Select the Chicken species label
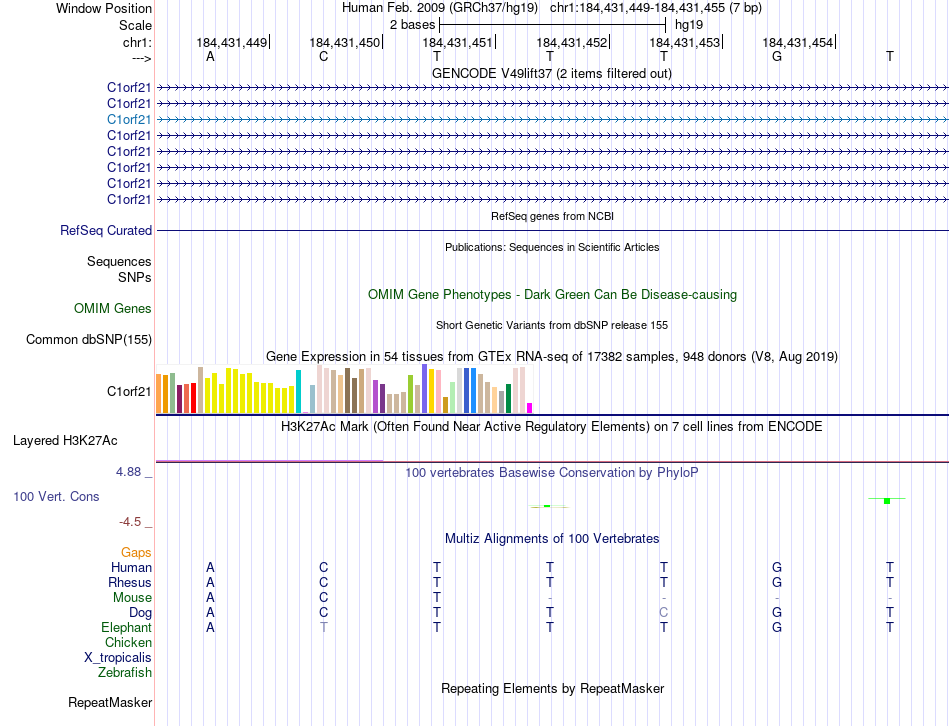This screenshot has height=726, width=950. (x=128, y=642)
